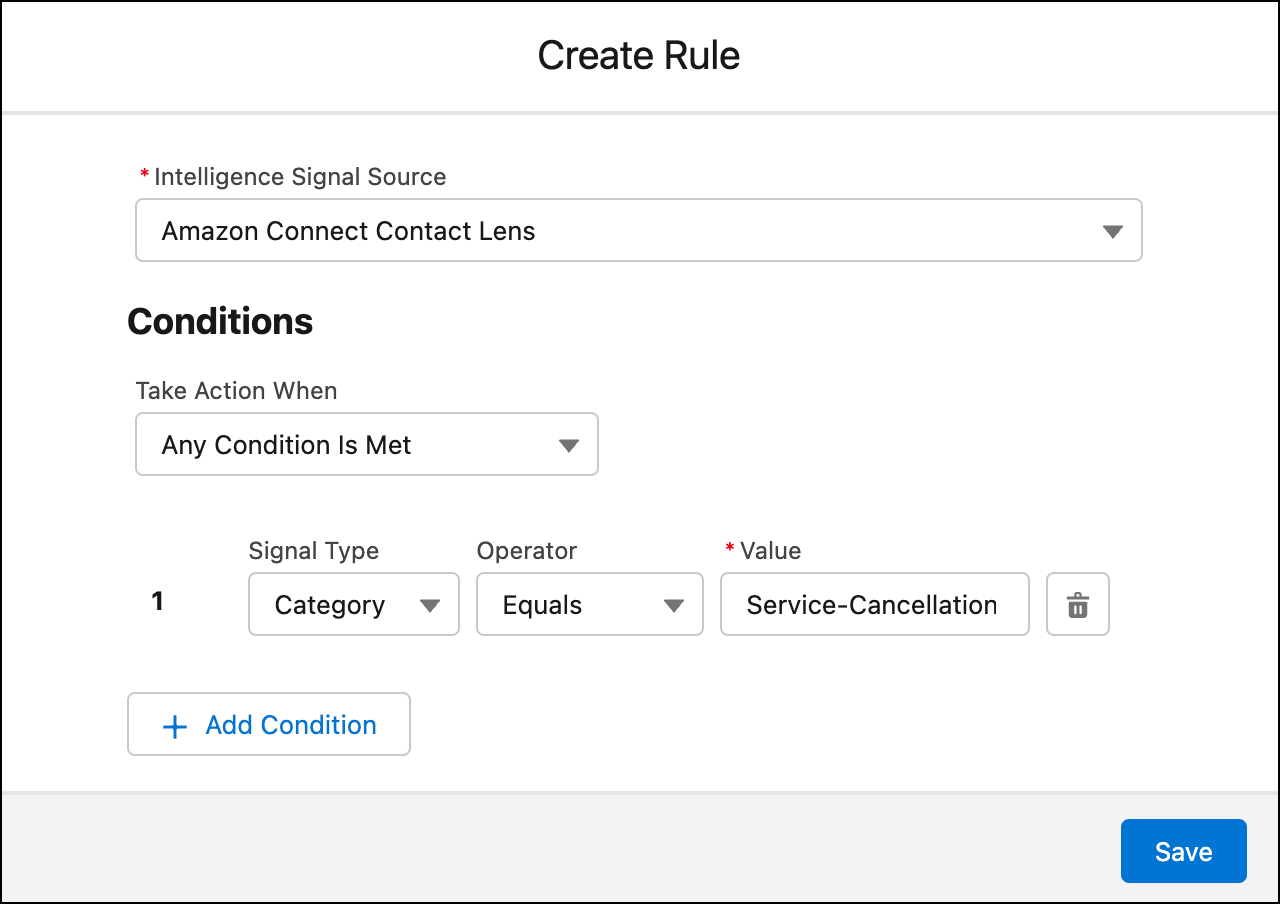Click the Create Rule heading
Viewport: 1280px width, 904px height.
pyautogui.click(x=639, y=55)
